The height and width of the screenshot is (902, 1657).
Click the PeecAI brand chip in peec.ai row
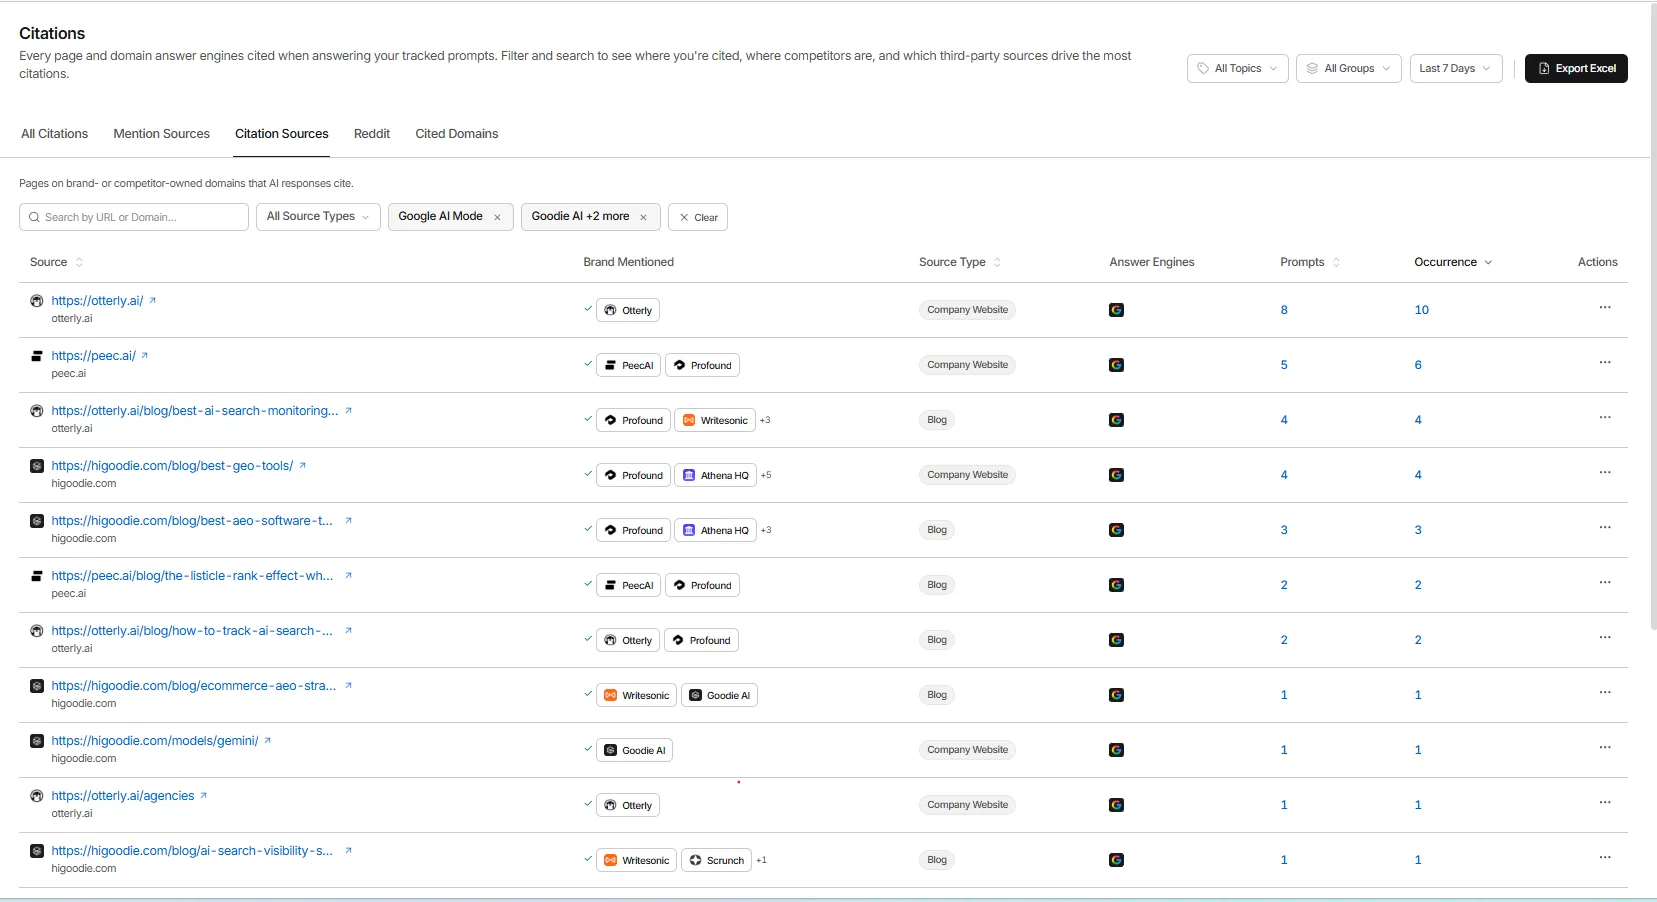(628, 365)
